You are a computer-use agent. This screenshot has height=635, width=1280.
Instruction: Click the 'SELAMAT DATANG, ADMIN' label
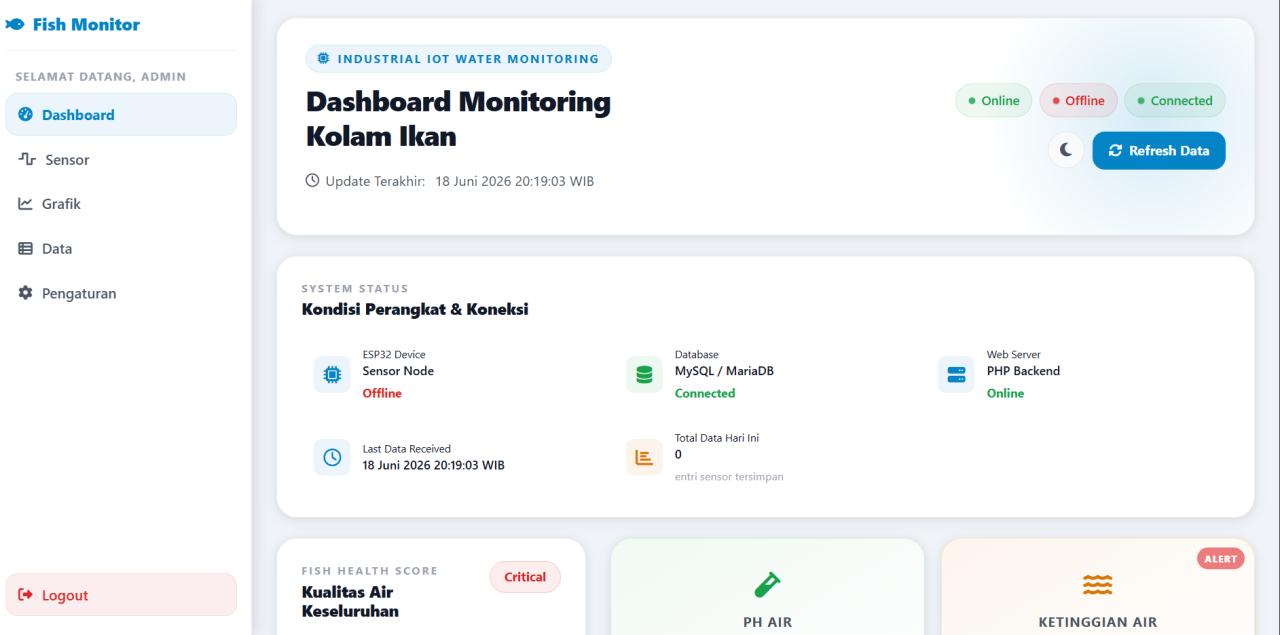point(100,77)
